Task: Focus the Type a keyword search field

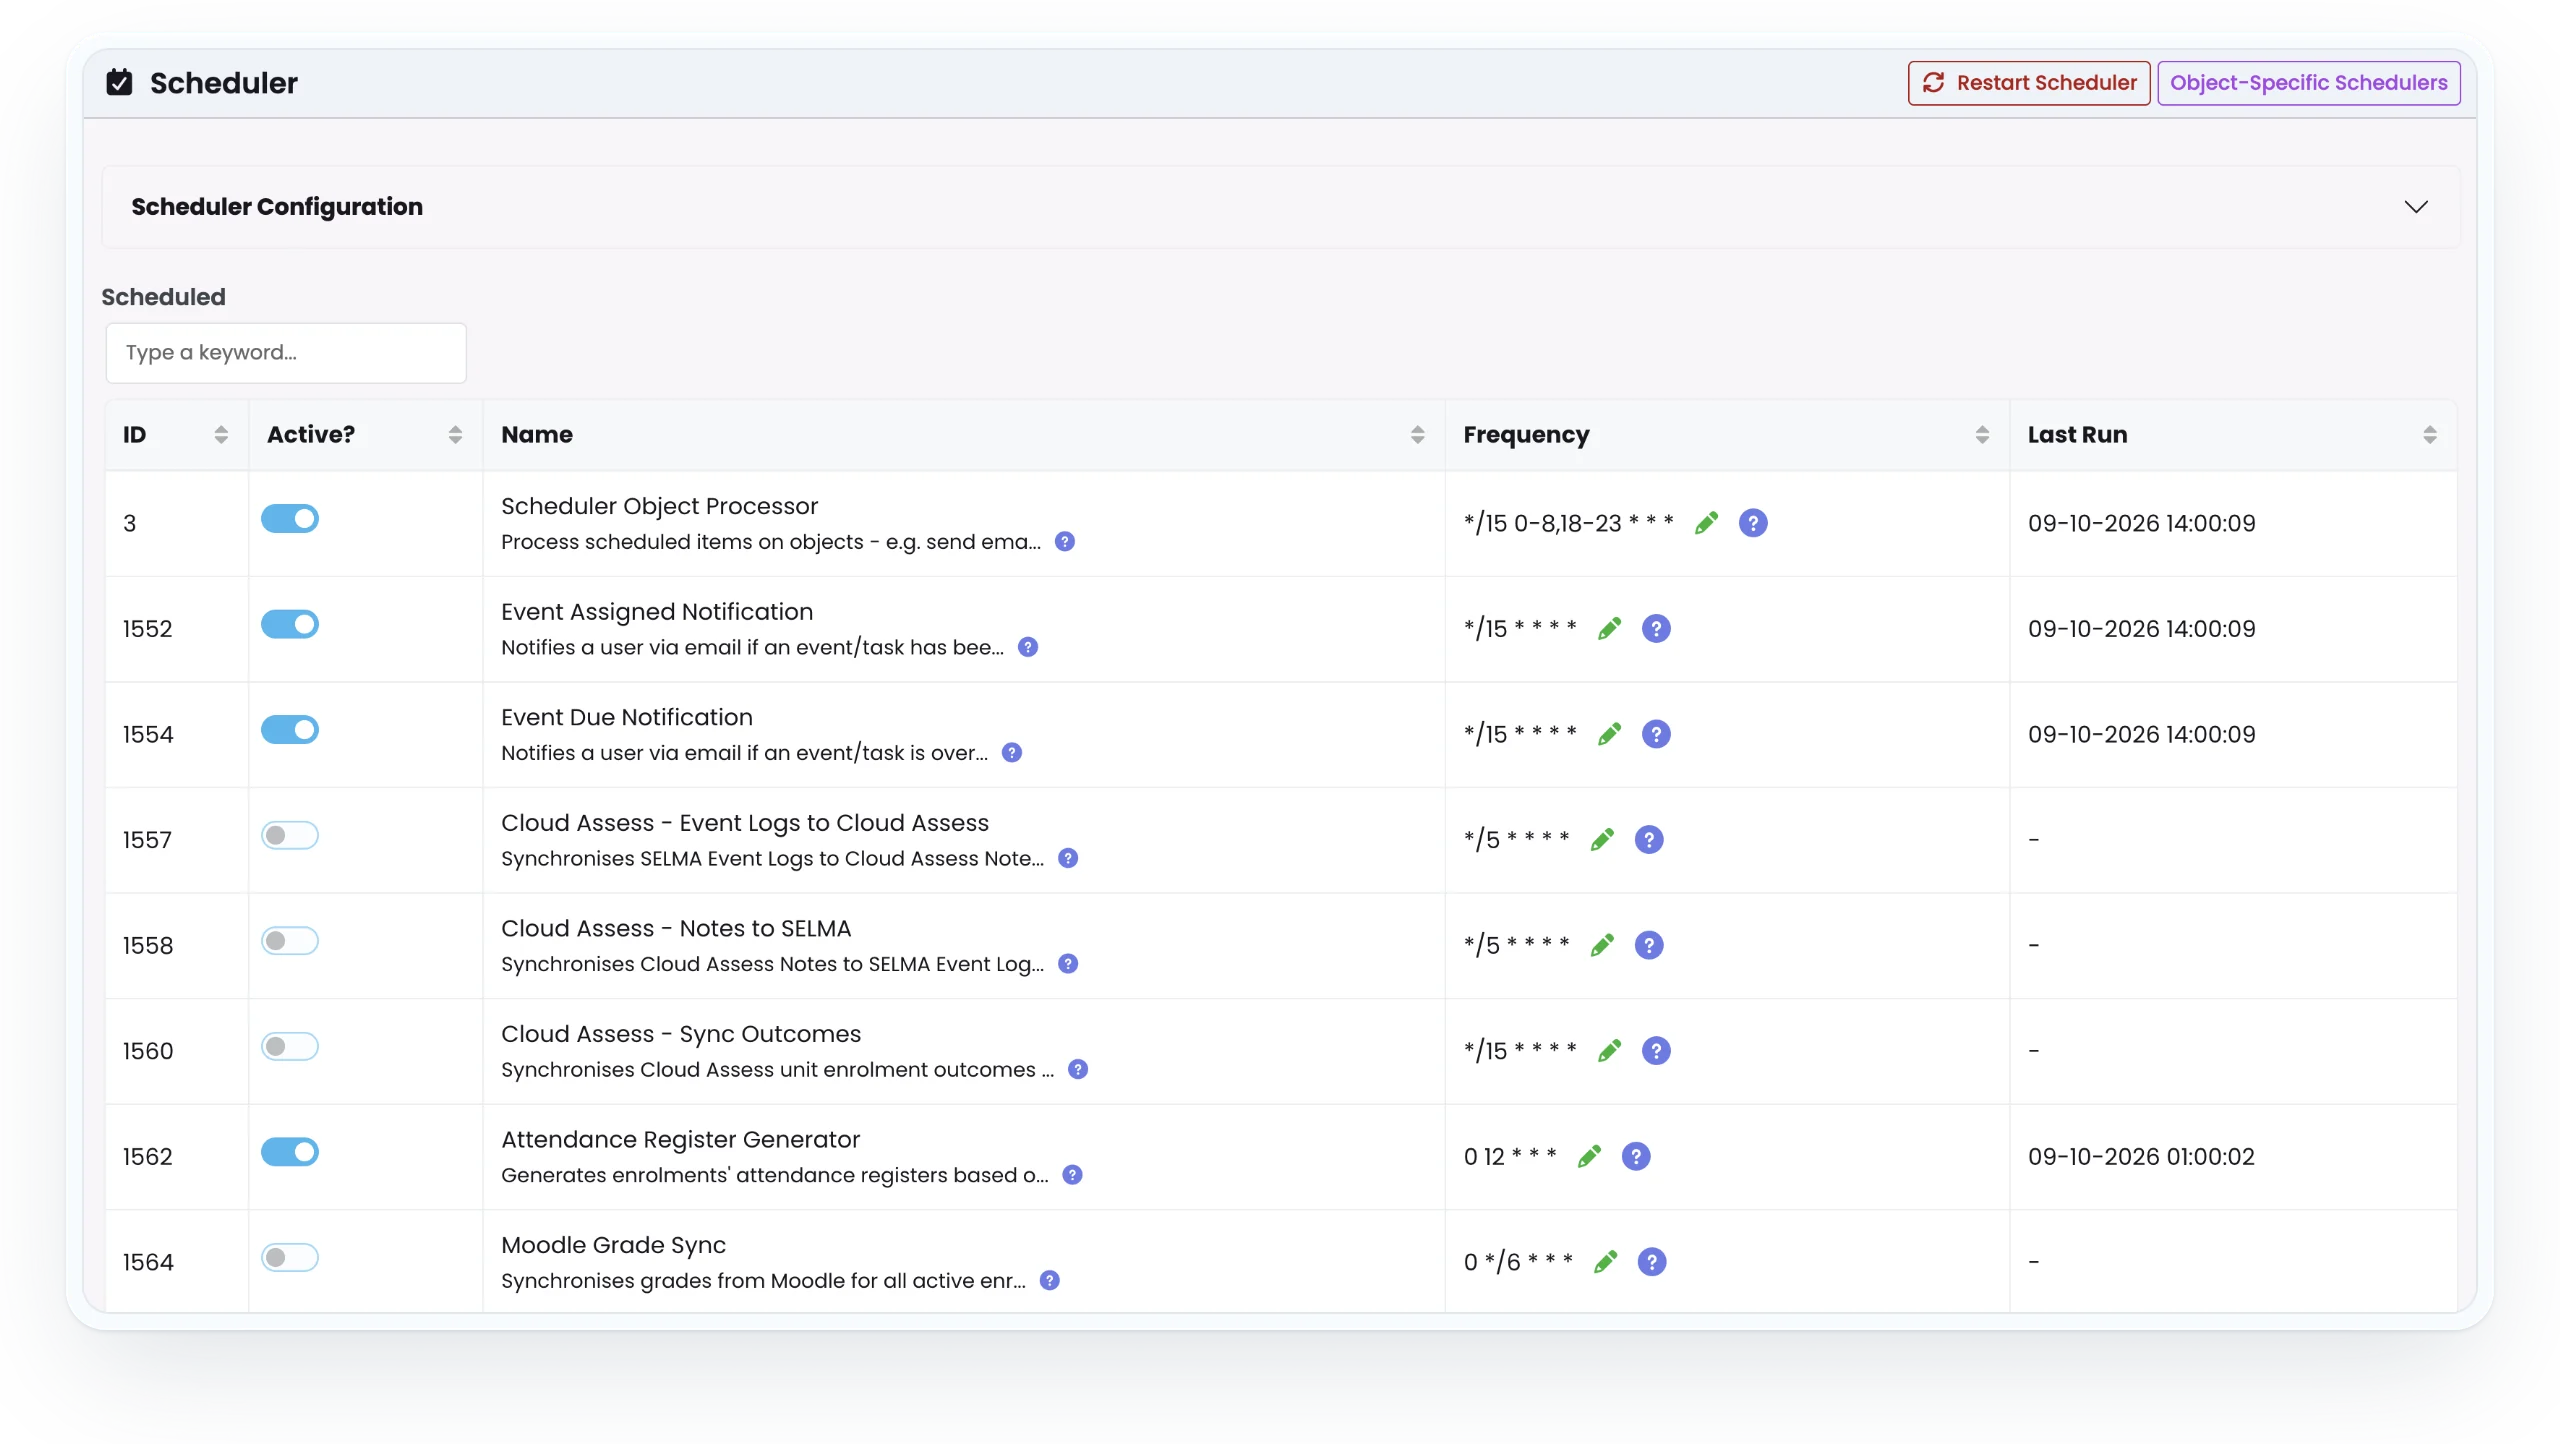Action: point(286,353)
